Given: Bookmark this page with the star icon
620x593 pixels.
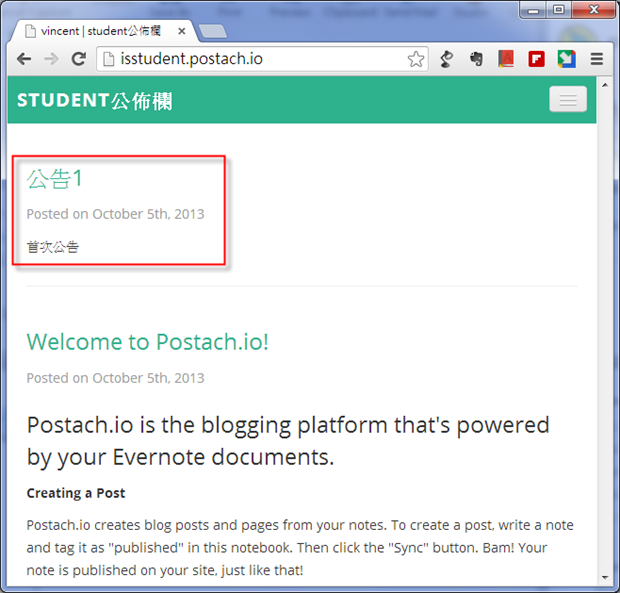Looking at the screenshot, I should pyautogui.click(x=416, y=59).
